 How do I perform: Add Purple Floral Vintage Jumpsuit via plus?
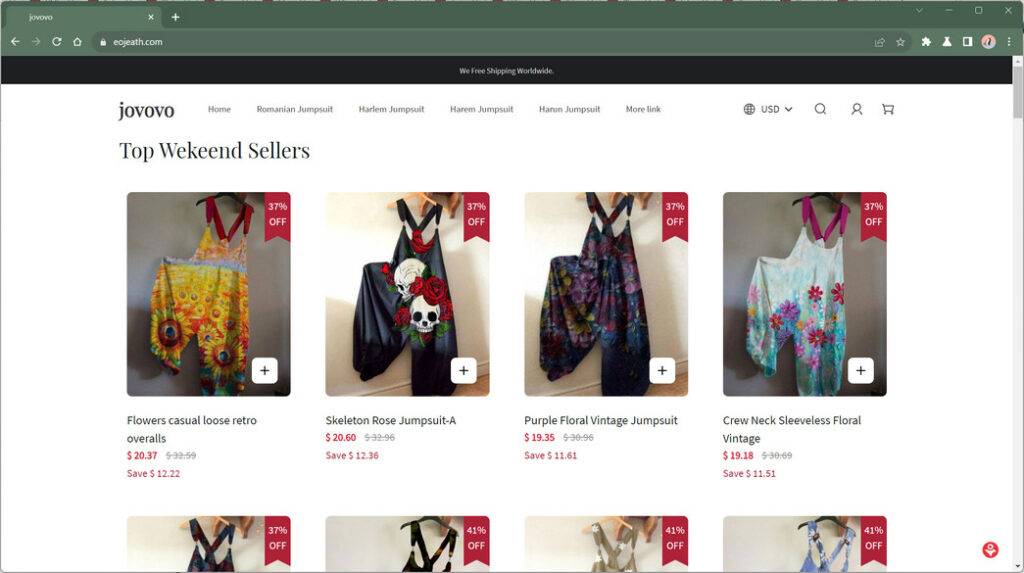pos(662,370)
